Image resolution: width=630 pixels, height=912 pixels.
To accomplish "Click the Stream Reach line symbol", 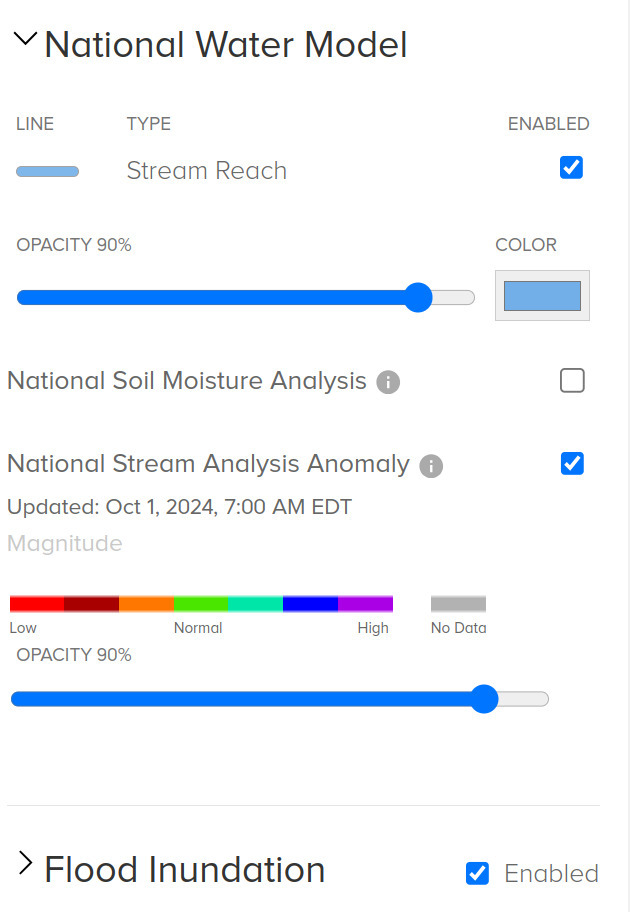I will point(47,172).
